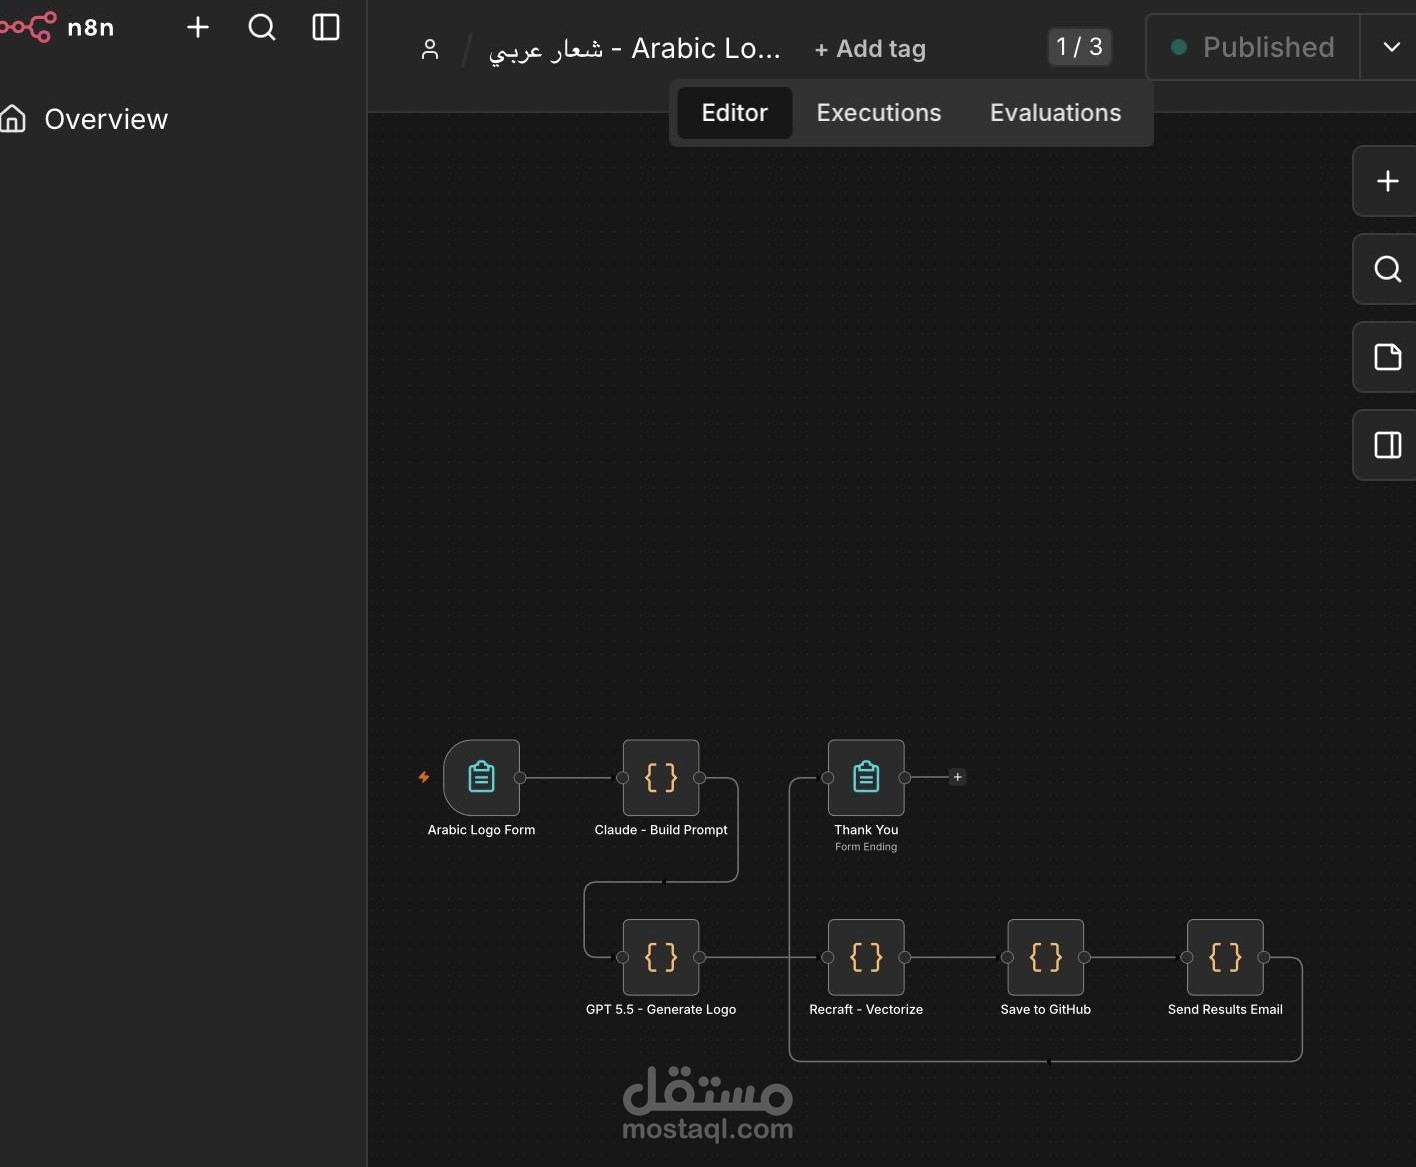This screenshot has height=1167, width=1416.
Task: Click the Send Results Email label
Action: [1225, 1010]
